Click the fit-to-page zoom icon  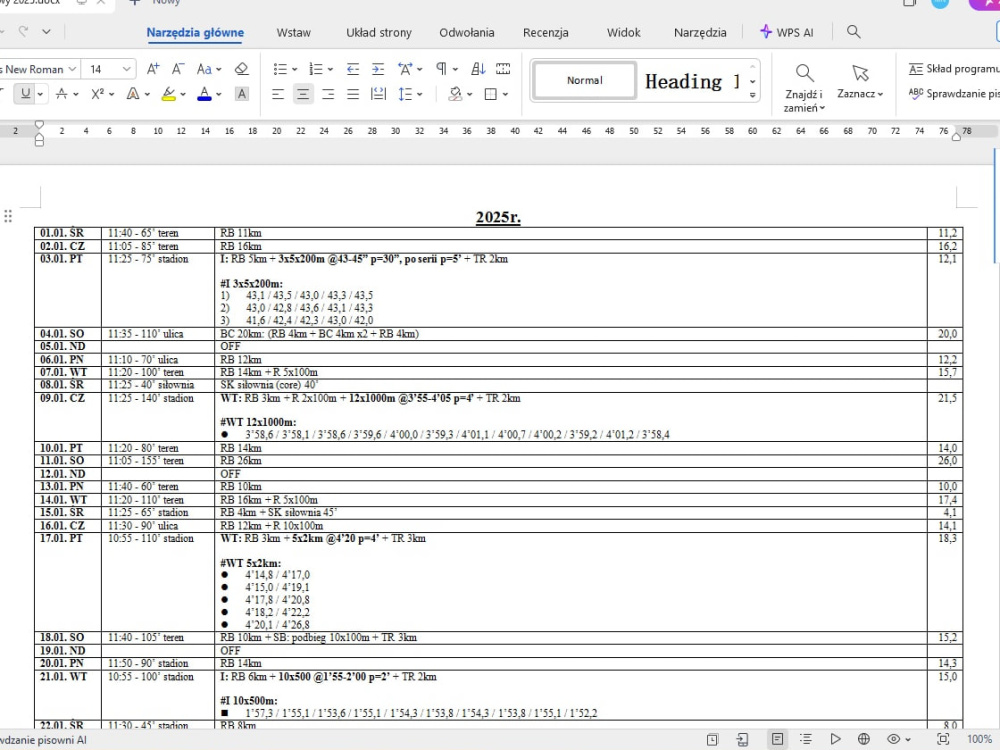[x=943, y=739]
